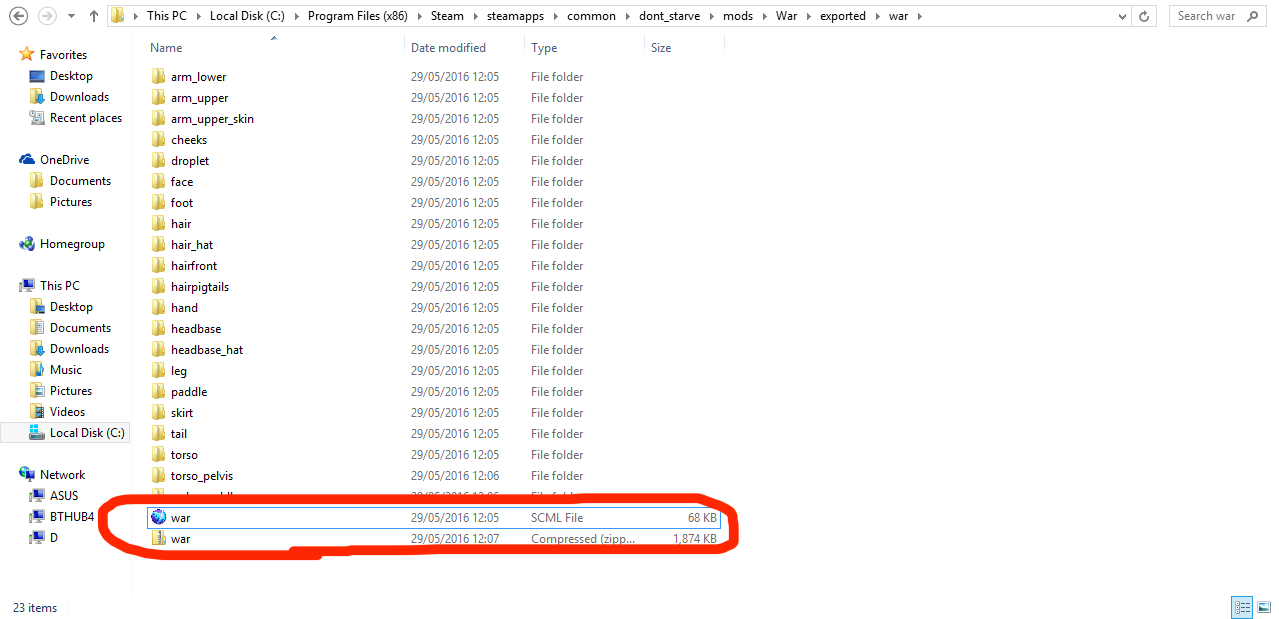The height and width of the screenshot is (619, 1279).
Task: Select the skirt folder icon
Action: coord(158,413)
